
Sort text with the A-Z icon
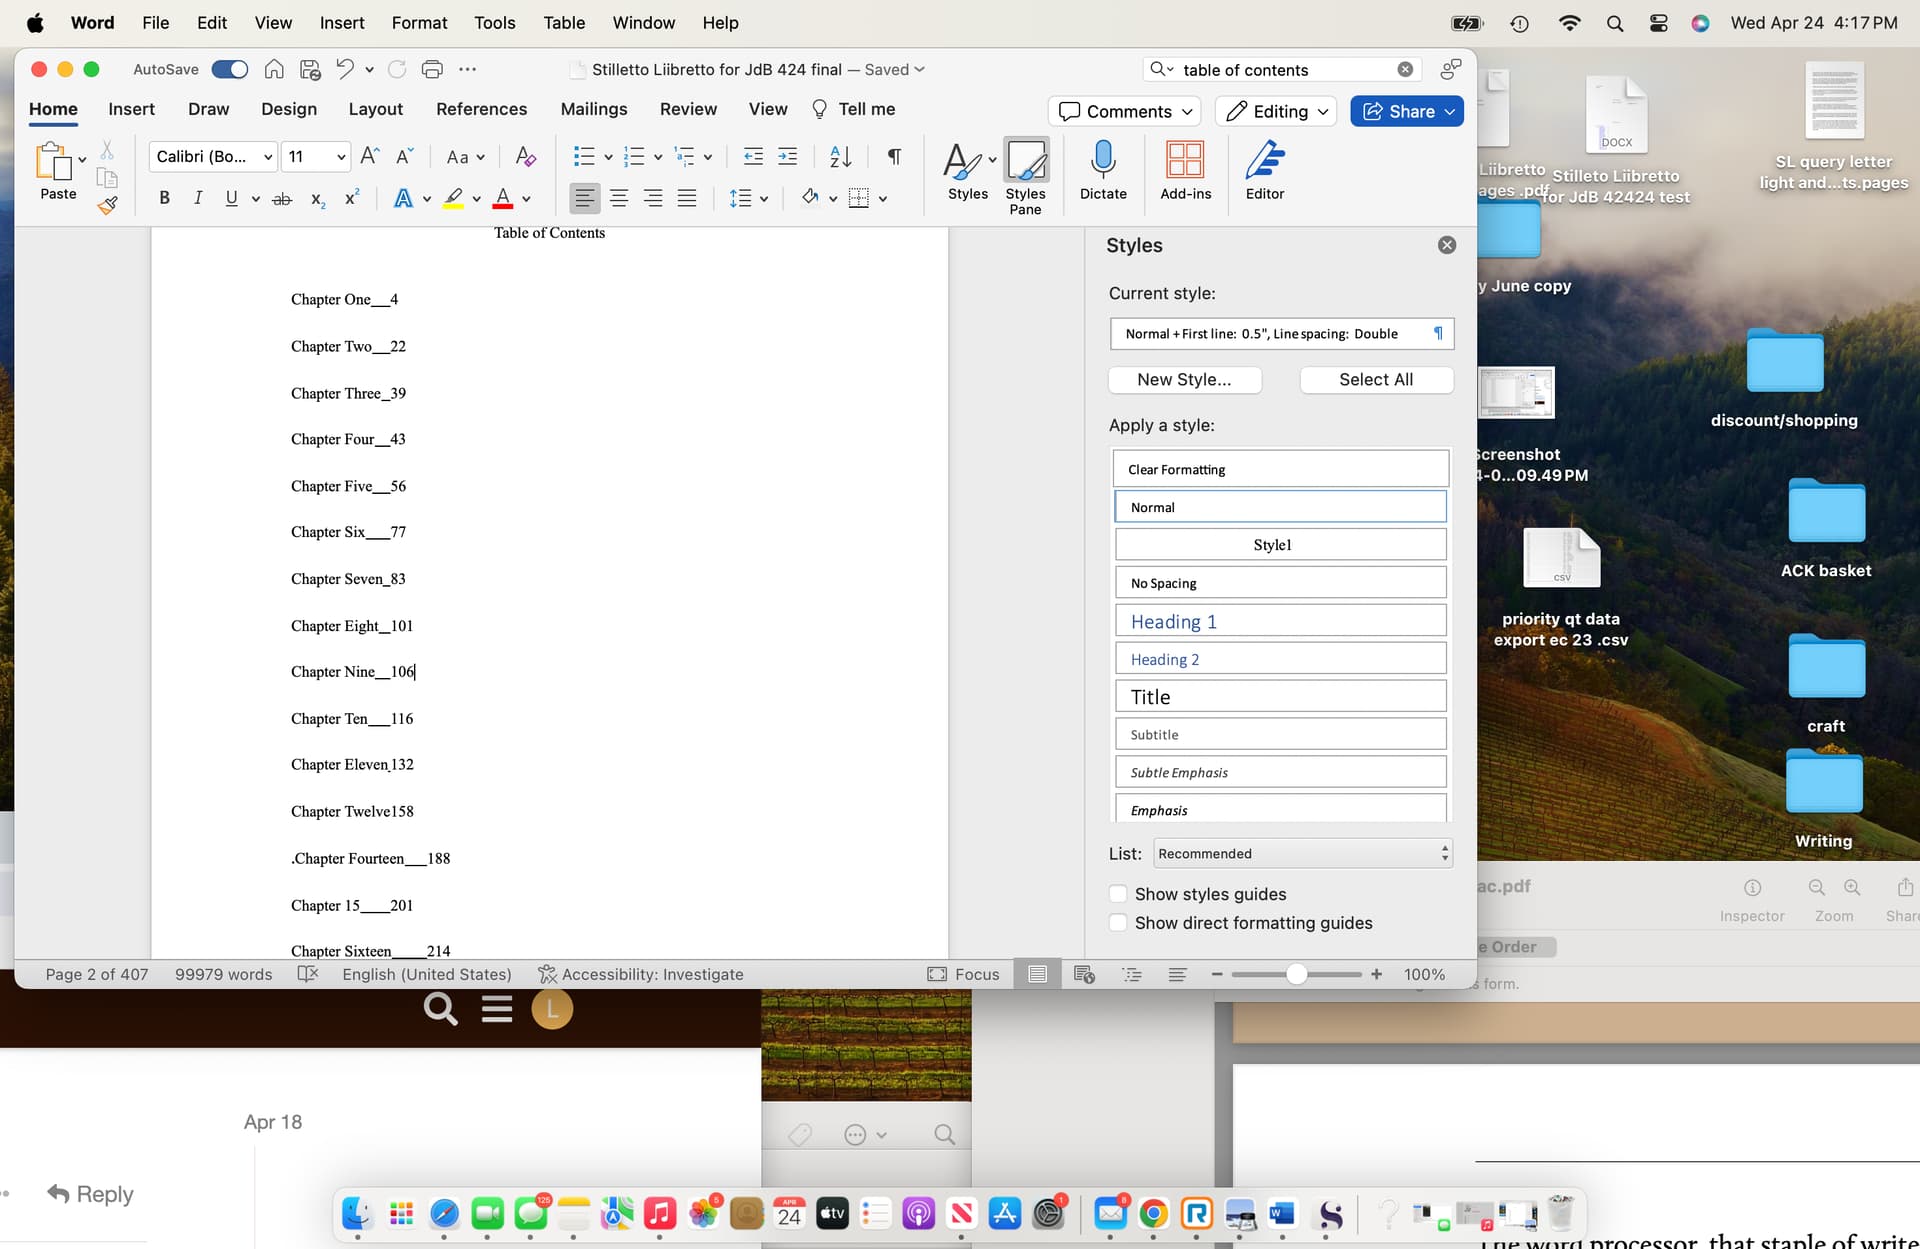click(x=841, y=156)
